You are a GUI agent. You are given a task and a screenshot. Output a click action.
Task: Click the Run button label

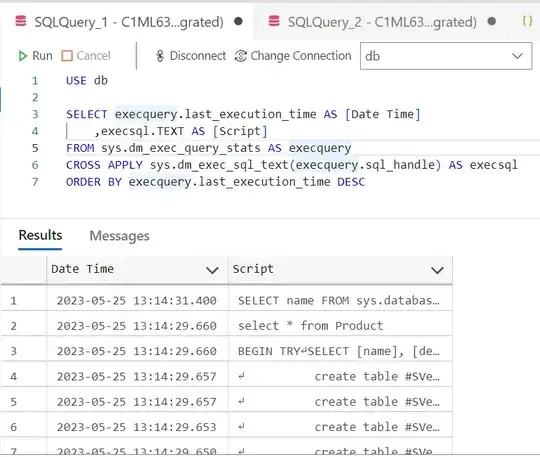[x=42, y=56]
